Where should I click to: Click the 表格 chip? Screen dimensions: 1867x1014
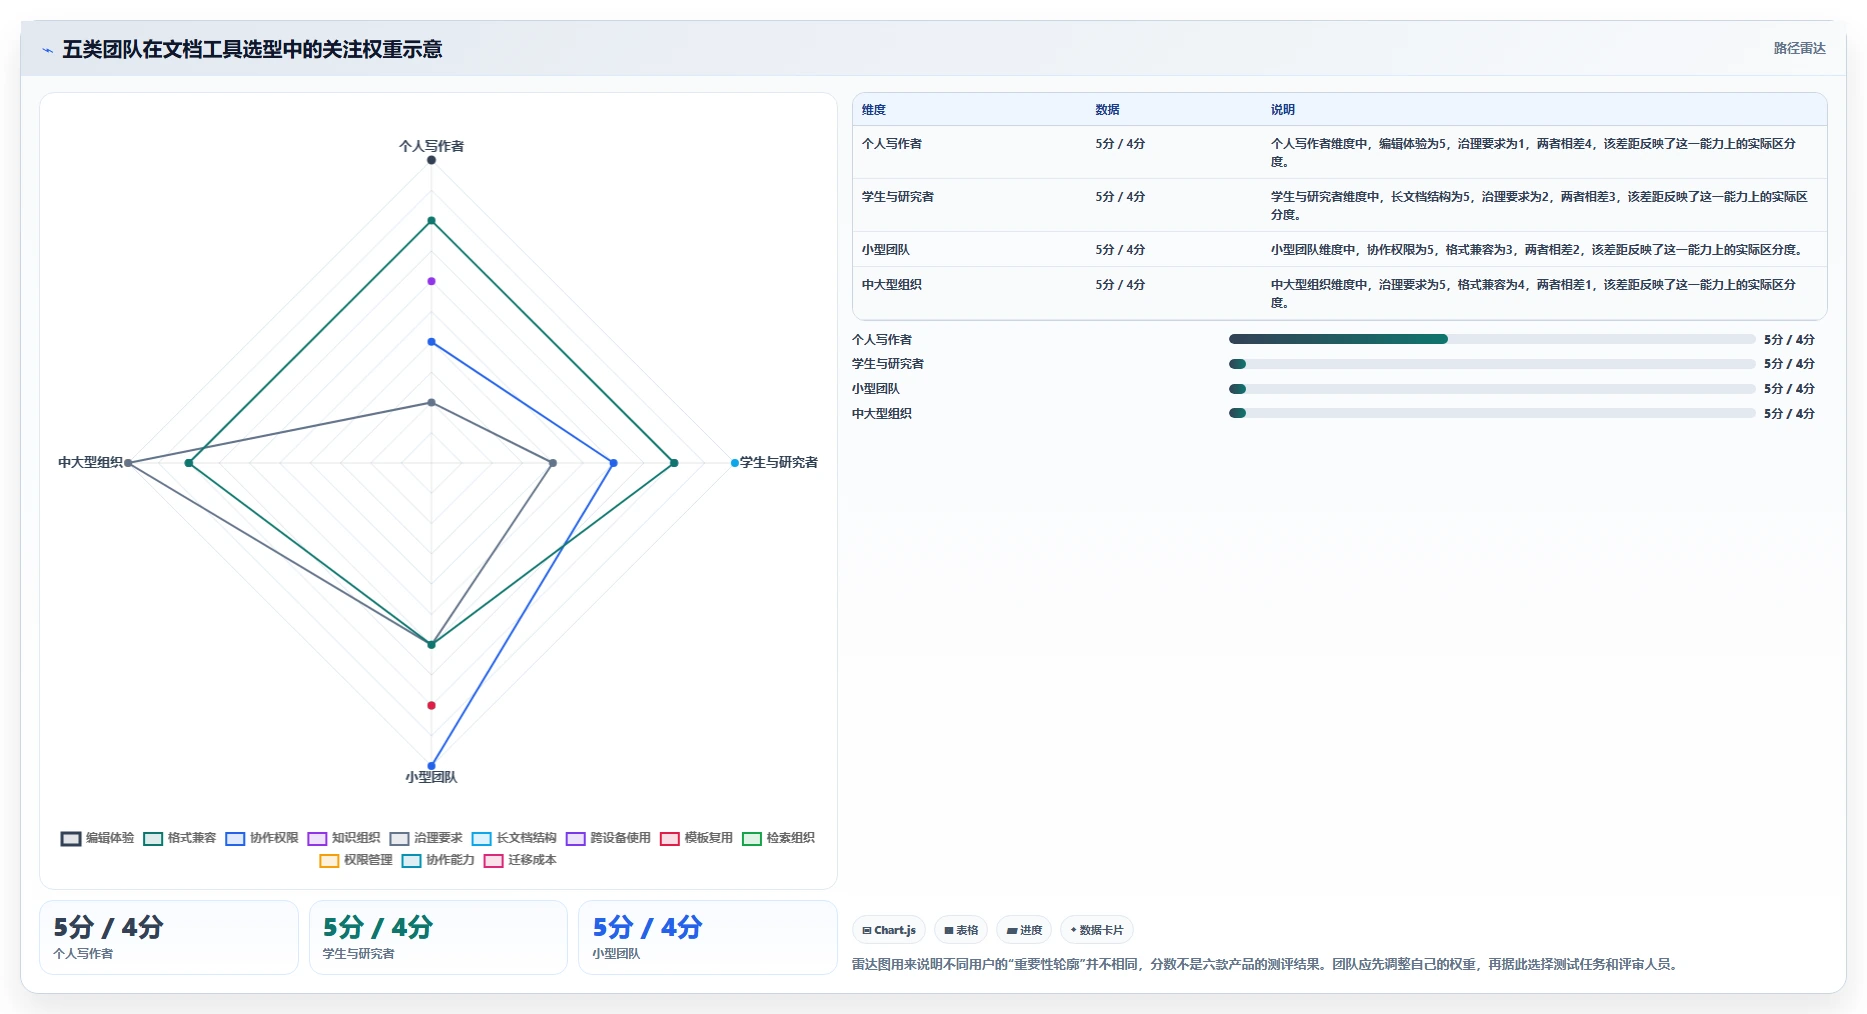point(961,930)
